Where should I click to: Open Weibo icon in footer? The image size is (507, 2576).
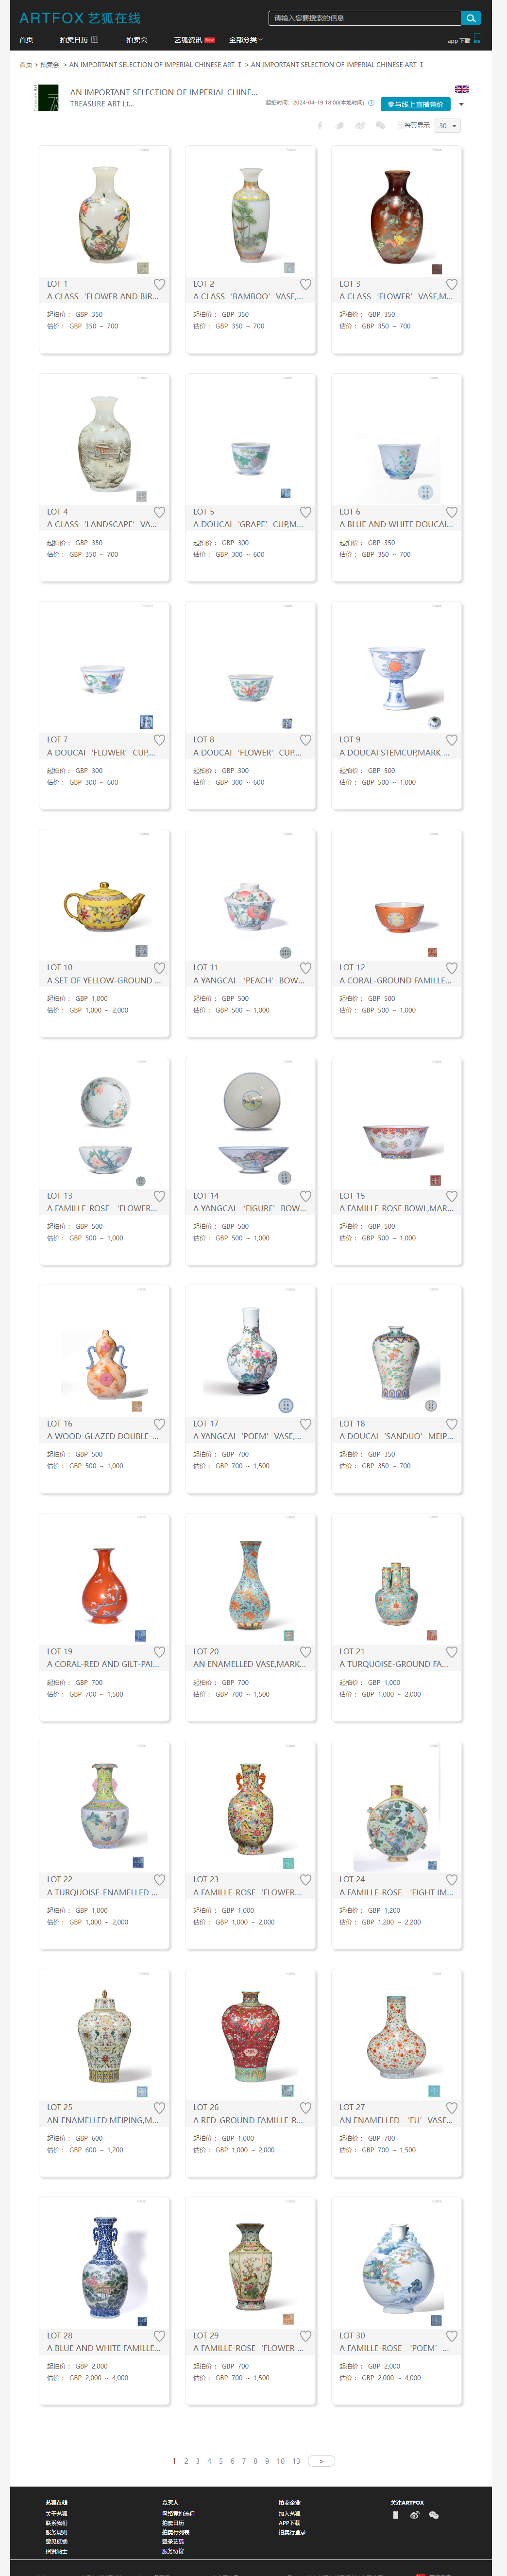pyautogui.click(x=414, y=2515)
